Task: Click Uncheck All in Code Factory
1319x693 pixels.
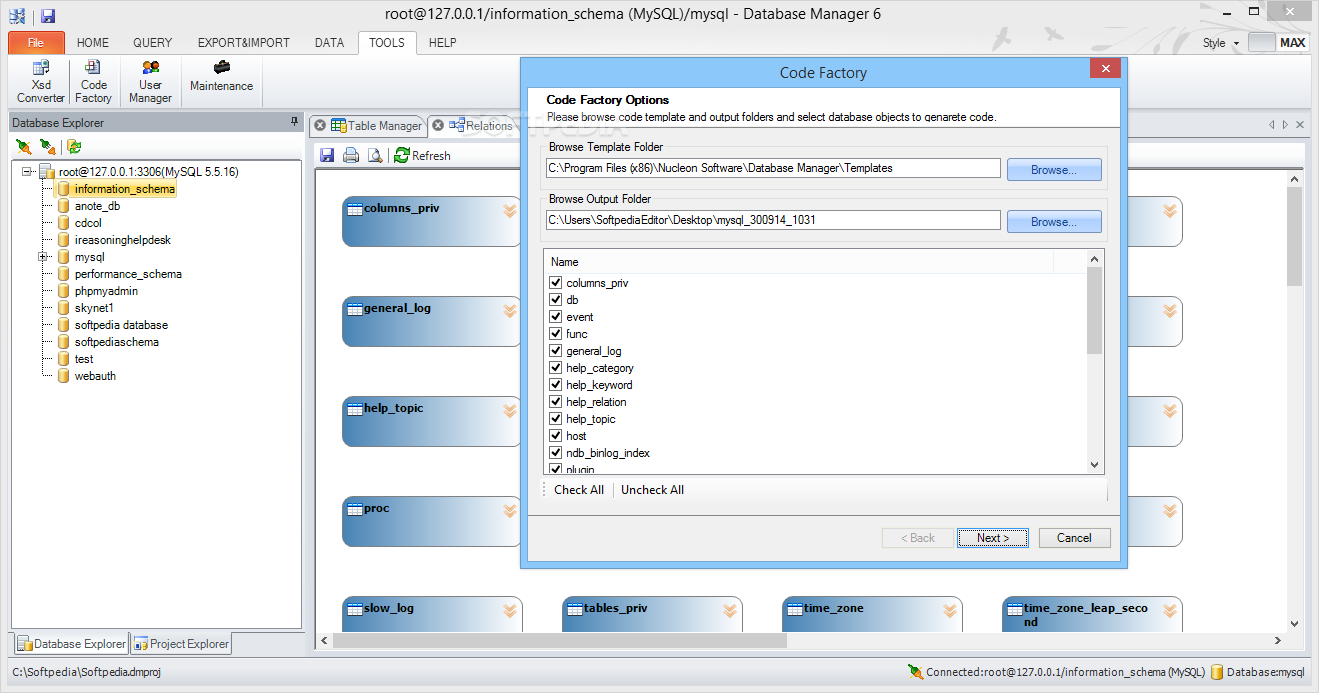Action: 652,490
